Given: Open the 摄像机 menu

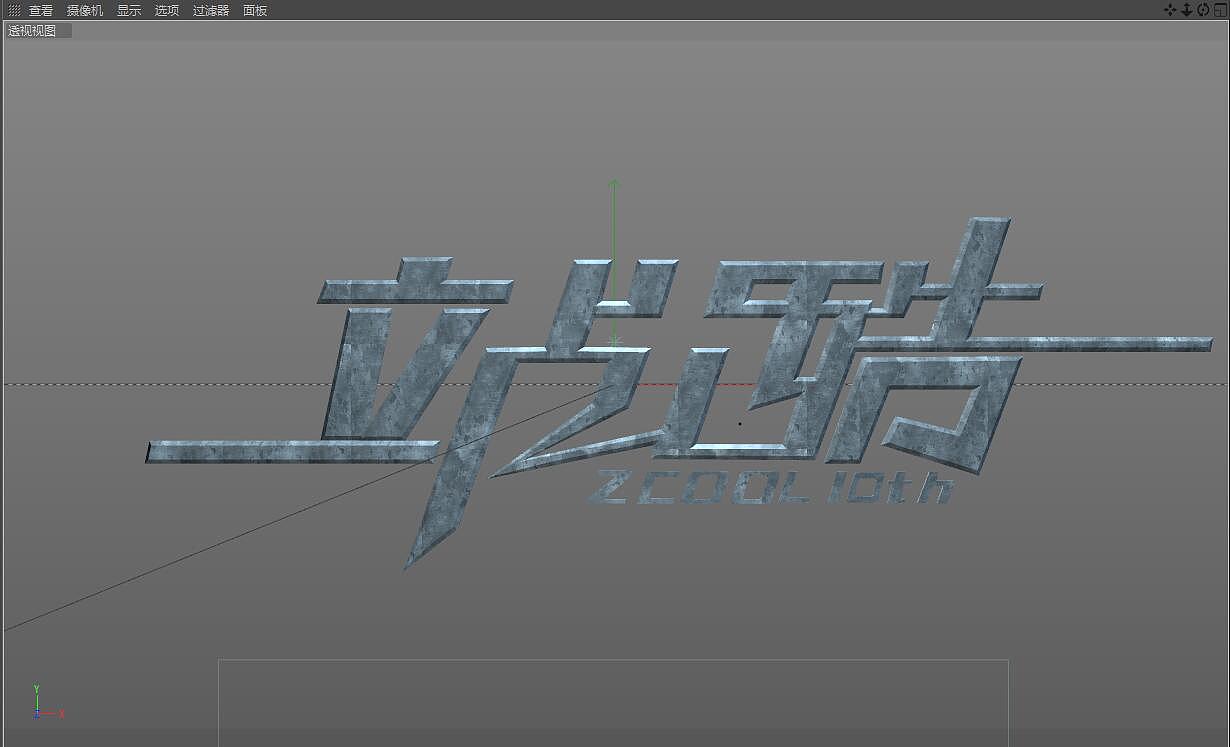Looking at the screenshot, I should coord(85,10).
